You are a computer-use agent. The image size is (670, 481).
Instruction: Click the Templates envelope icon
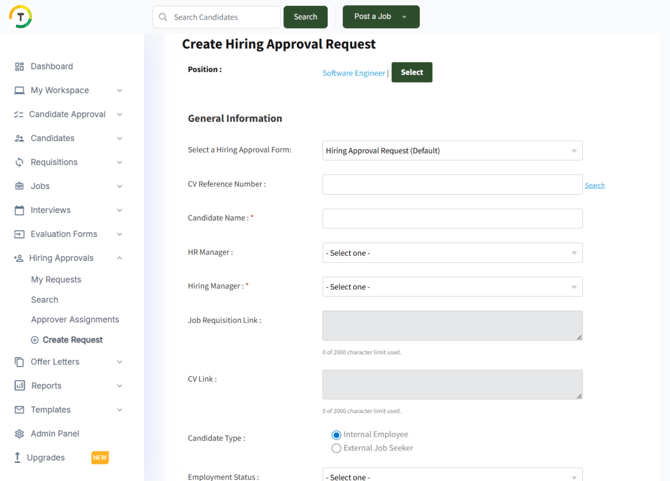click(x=19, y=410)
